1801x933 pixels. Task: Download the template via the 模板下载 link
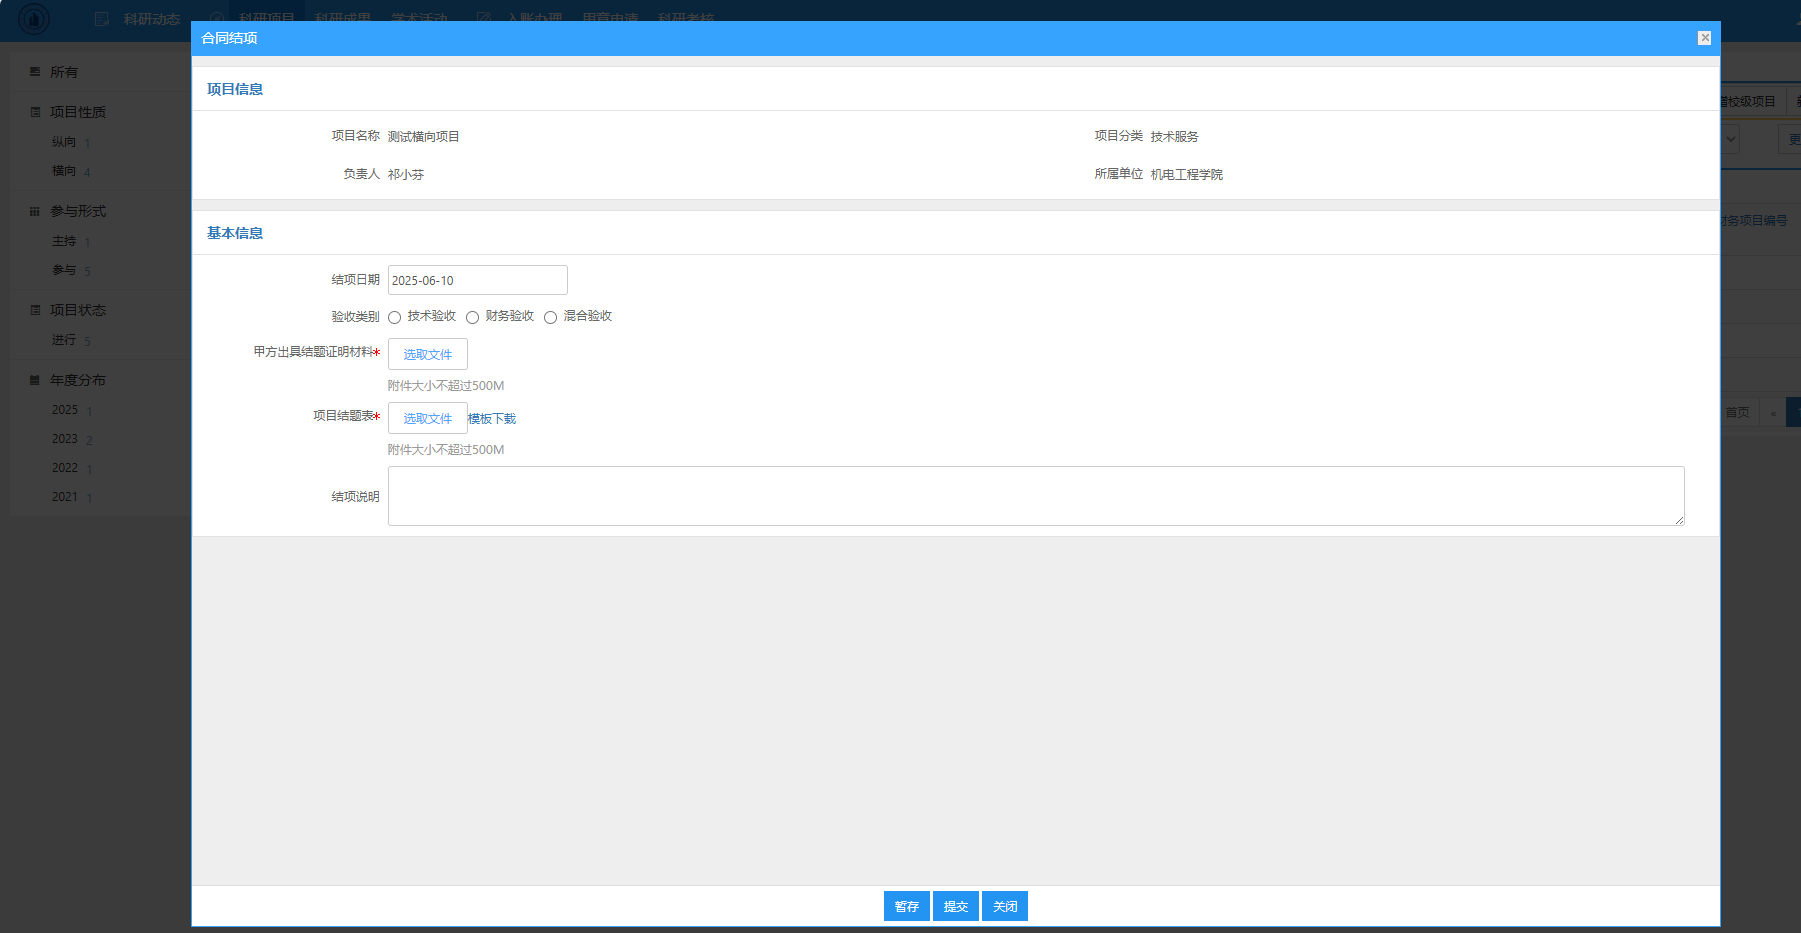coord(492,419)
